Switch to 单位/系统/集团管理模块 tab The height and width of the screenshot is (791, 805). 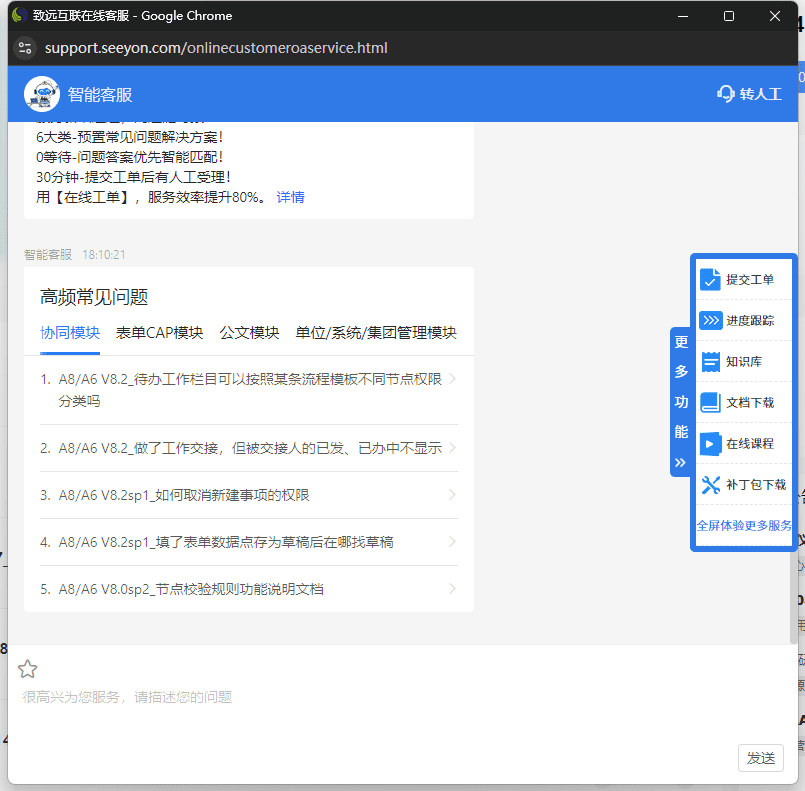click(376, 333)
